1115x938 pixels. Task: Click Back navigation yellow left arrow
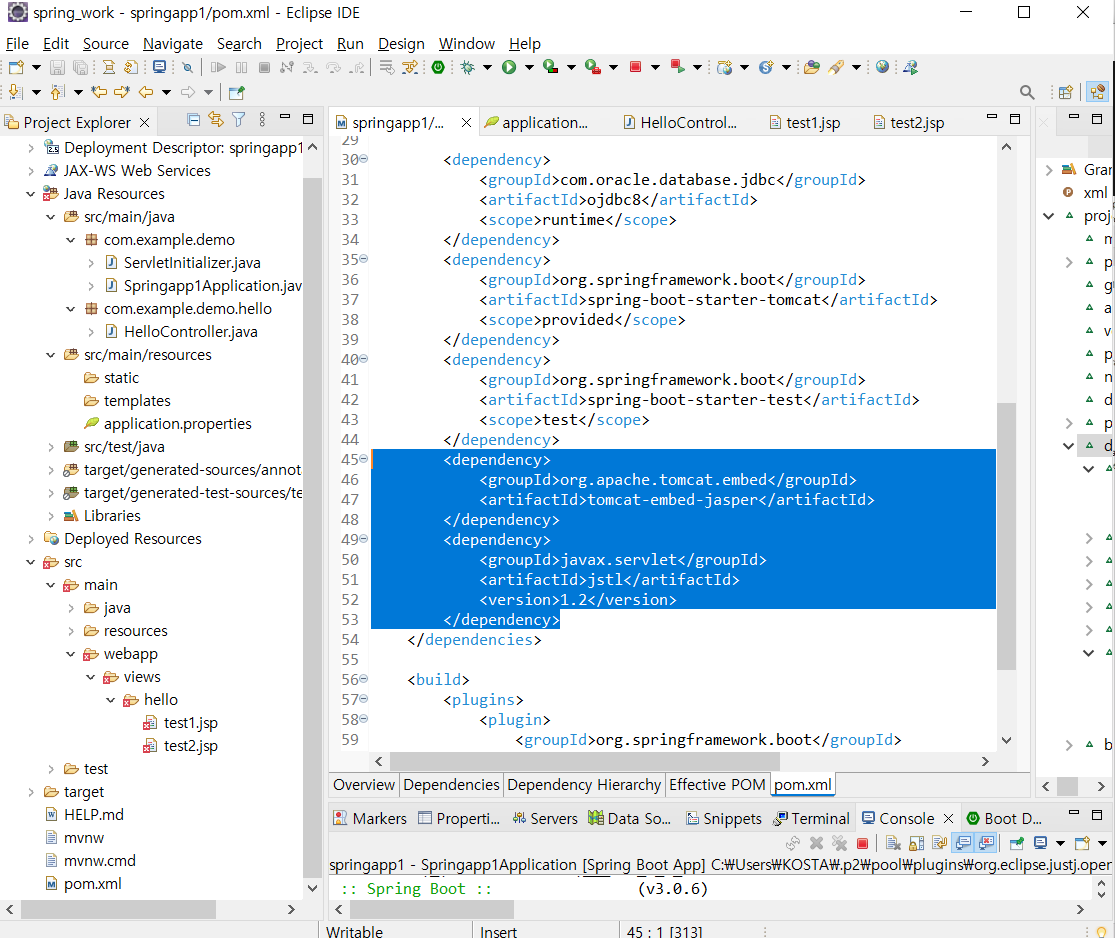[146, 92]
